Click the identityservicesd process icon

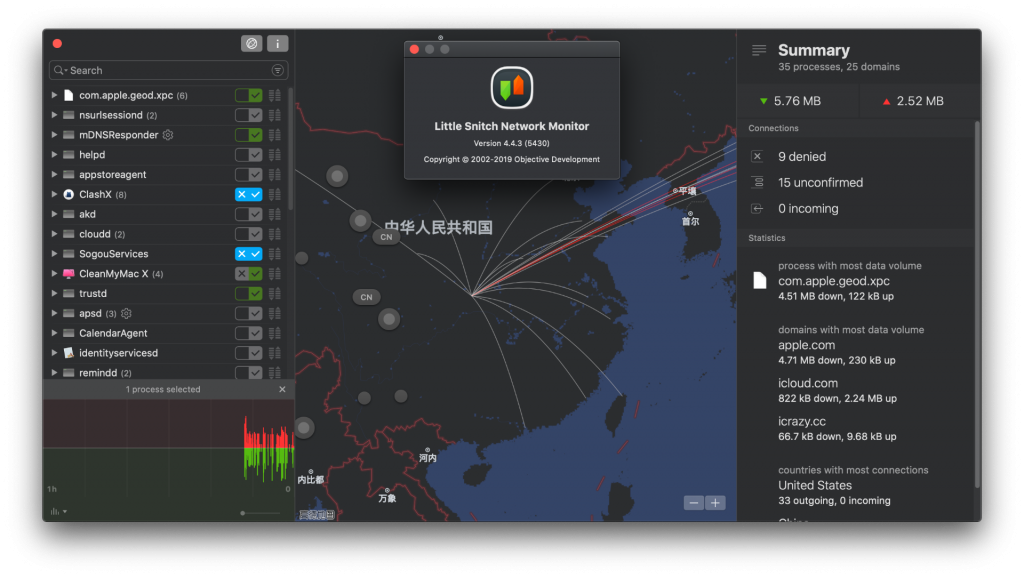point(69,353)
